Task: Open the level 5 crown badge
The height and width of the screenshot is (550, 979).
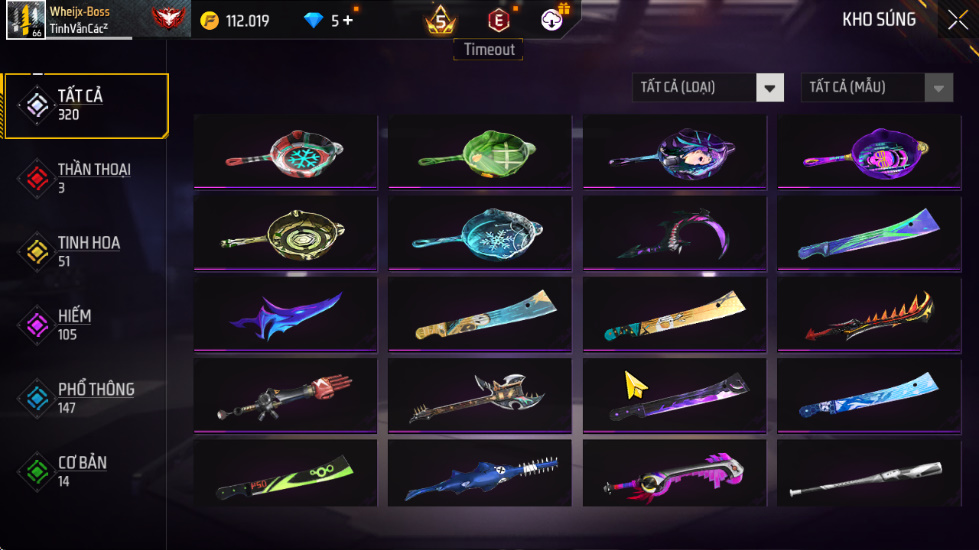Action: coord(440,20)
